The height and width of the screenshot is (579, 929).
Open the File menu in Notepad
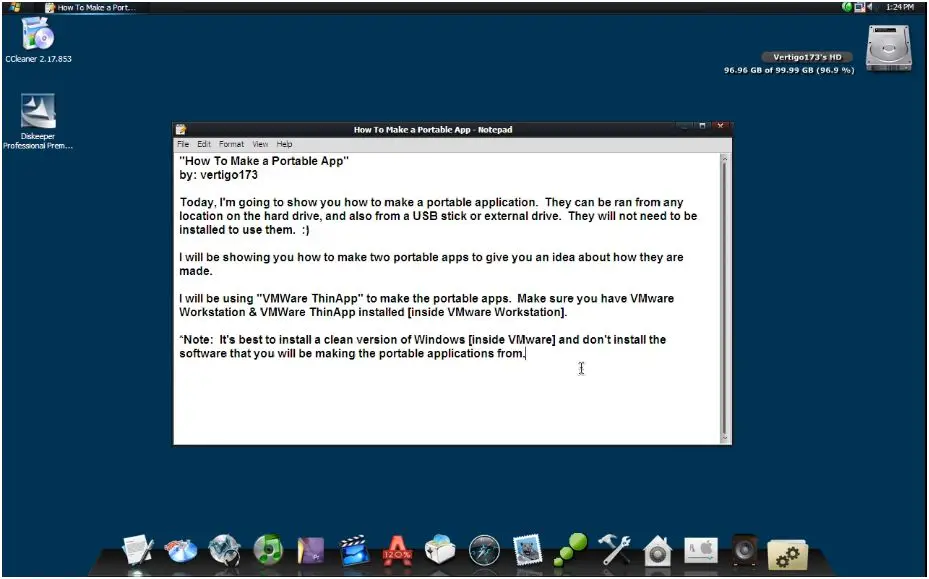[183, 144]
